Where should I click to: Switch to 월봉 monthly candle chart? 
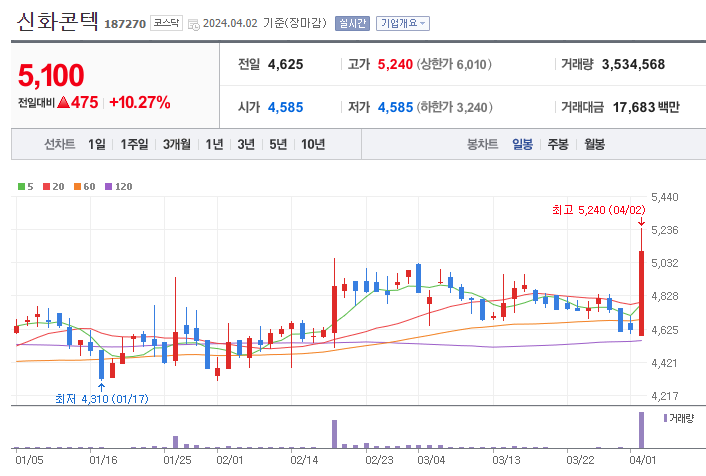coord(594,145)
